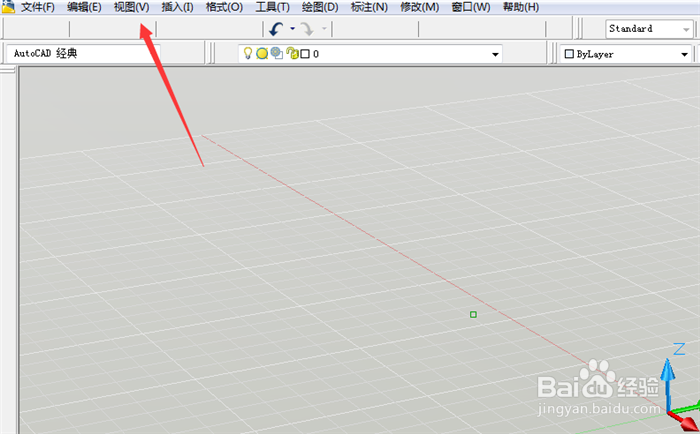The width and height of the screenshot is (700, 434).
Task: Toggle layer 0 viewport freeze icon
Action: [x=277, y=54]
